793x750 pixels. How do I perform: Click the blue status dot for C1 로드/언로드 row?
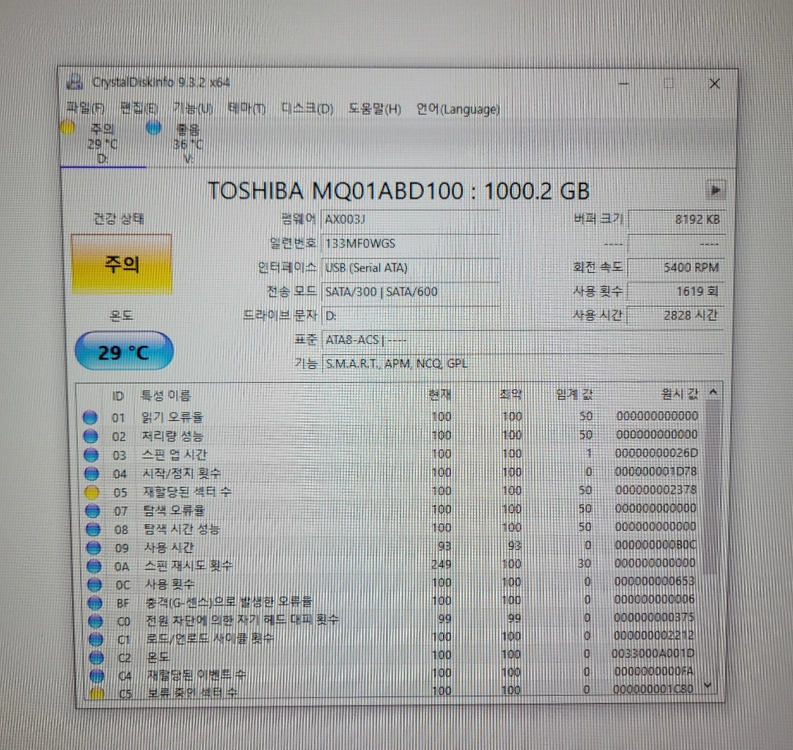coord(96,639)
